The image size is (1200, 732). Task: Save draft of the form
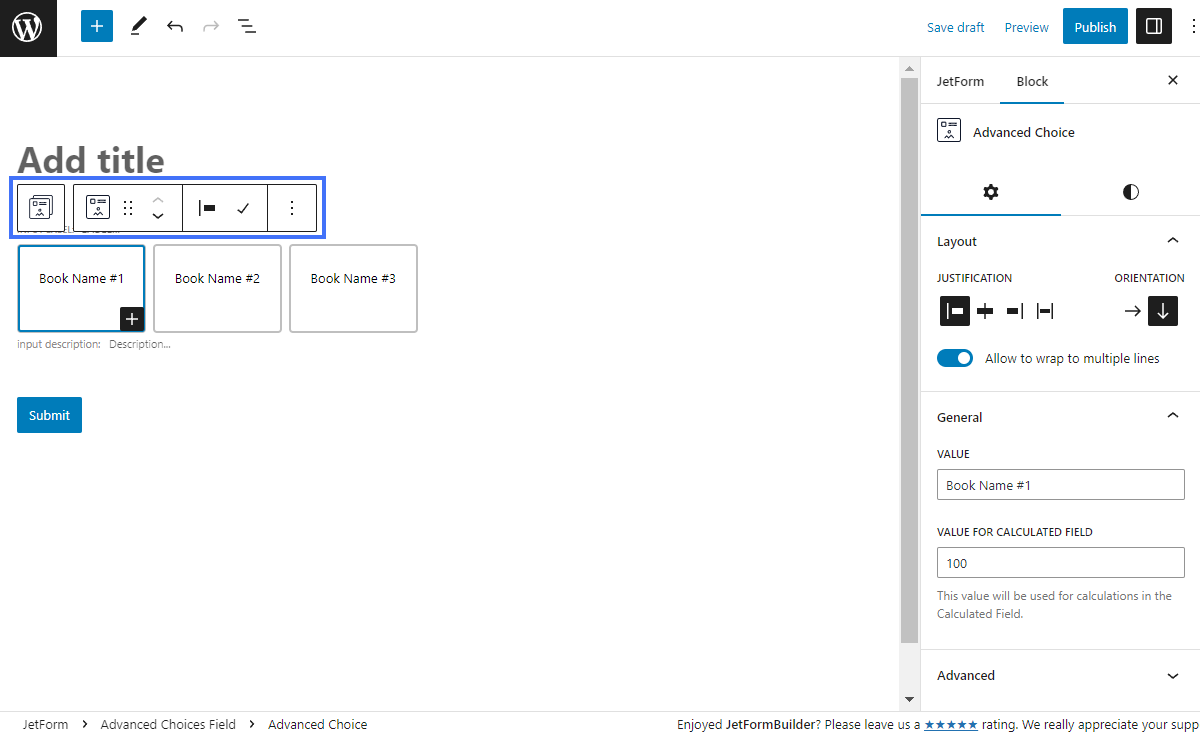pos(955,27)
